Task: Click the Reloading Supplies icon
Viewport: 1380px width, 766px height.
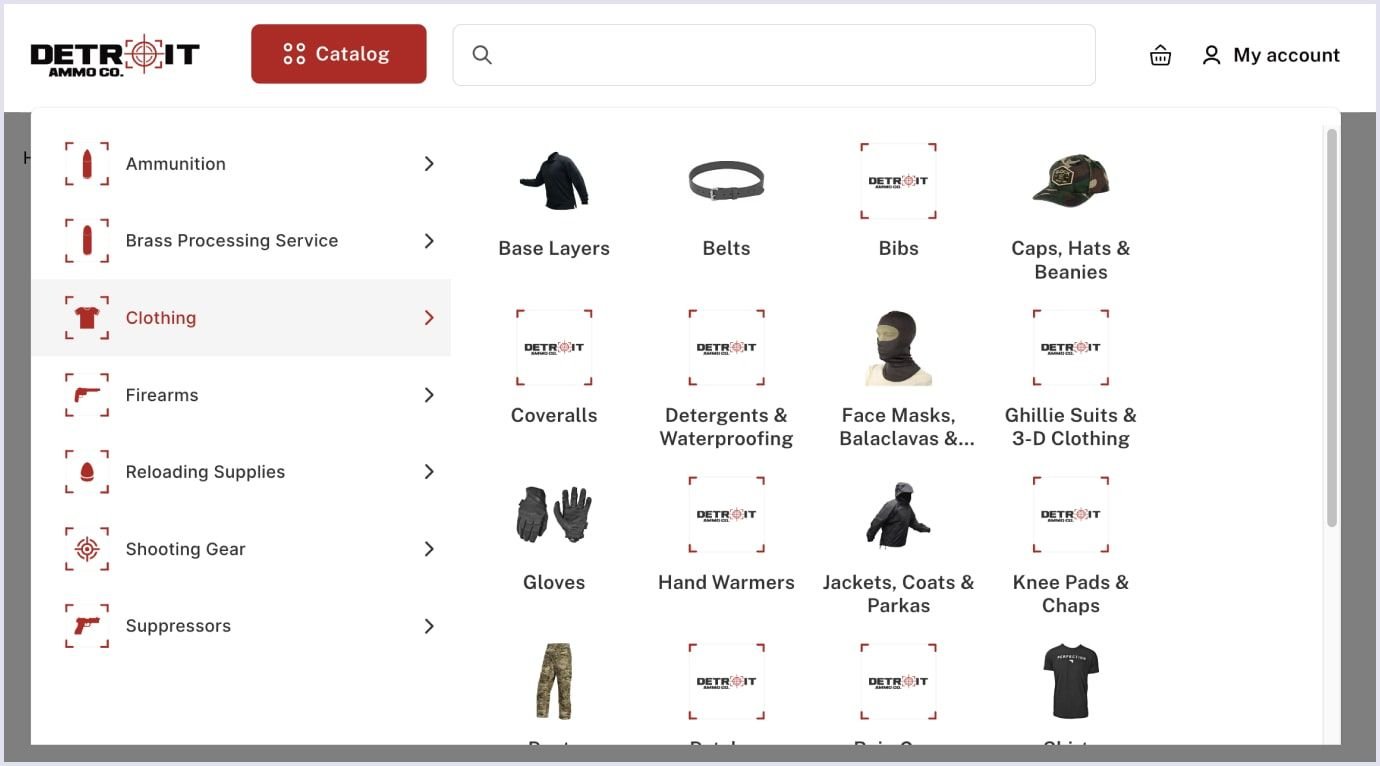Action: [87, 472]
